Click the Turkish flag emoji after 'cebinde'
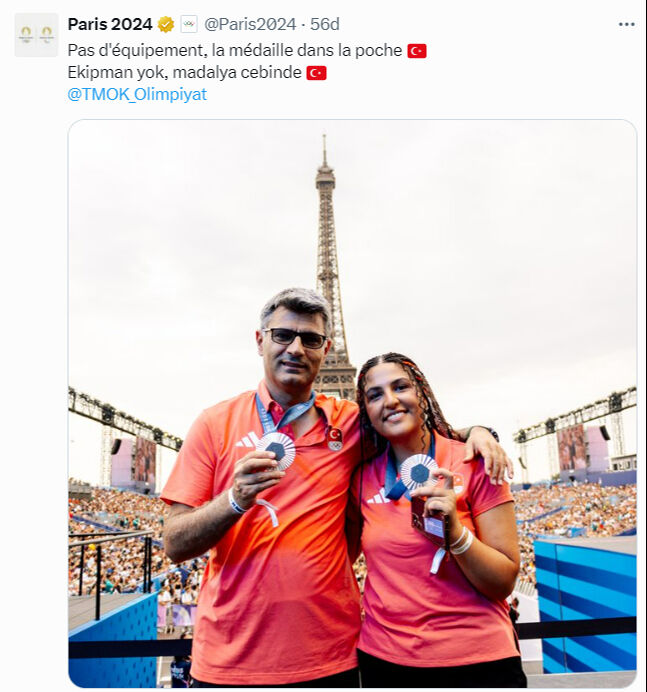Image resolution: width=647 pixels, height=692 pixels. 316,73
